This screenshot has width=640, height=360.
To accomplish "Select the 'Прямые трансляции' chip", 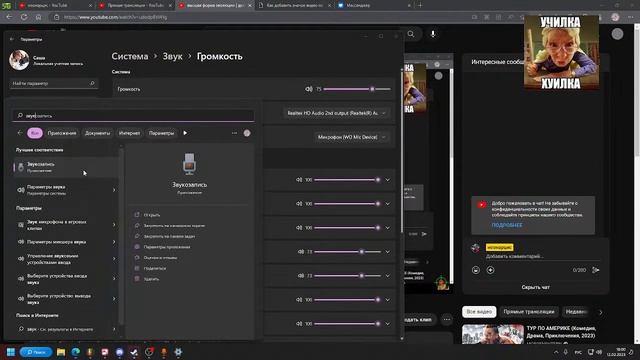I will click(529, 312).
